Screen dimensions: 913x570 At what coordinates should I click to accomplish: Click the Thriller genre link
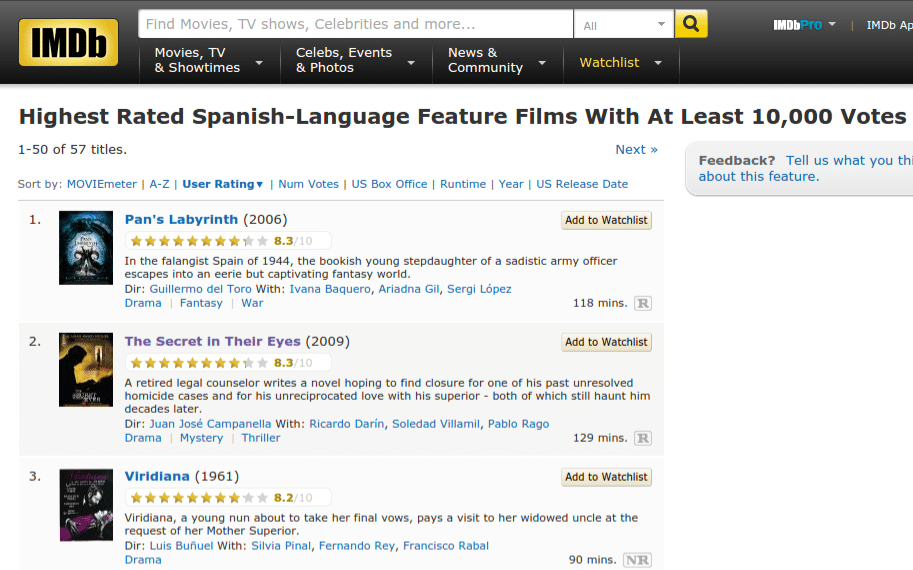(261, 438)
